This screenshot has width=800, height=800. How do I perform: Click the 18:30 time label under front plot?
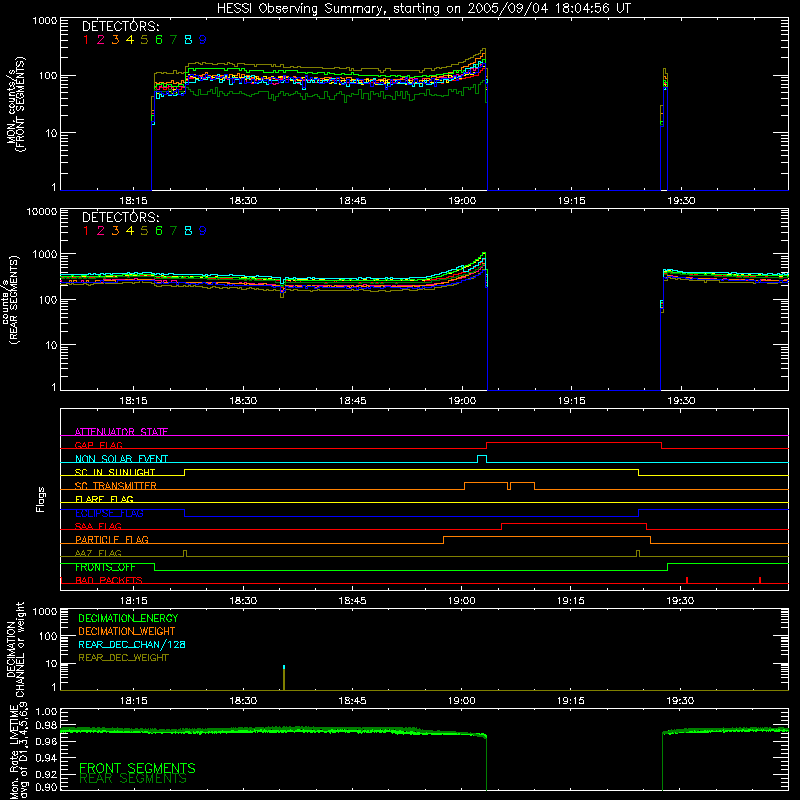tap(243, 201)
